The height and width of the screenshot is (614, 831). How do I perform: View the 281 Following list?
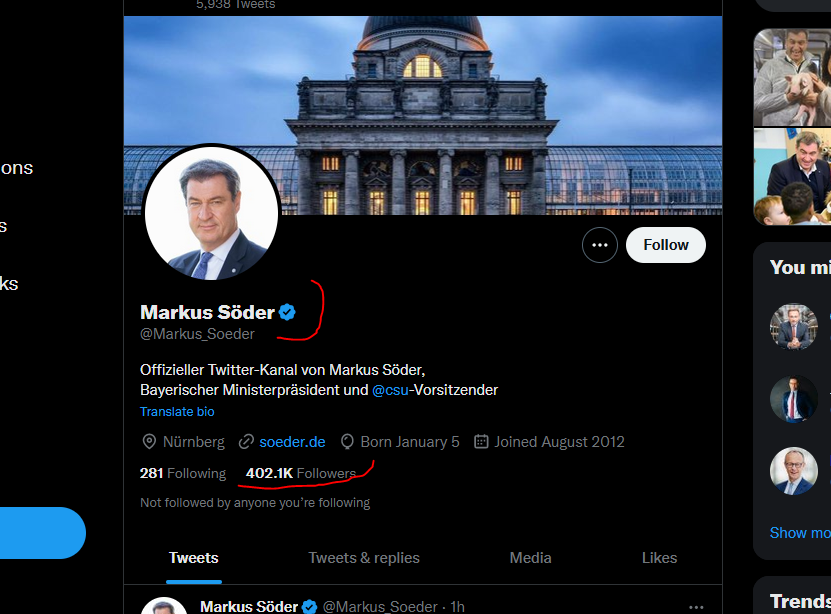pyautogui.click(x=183, y=473)
